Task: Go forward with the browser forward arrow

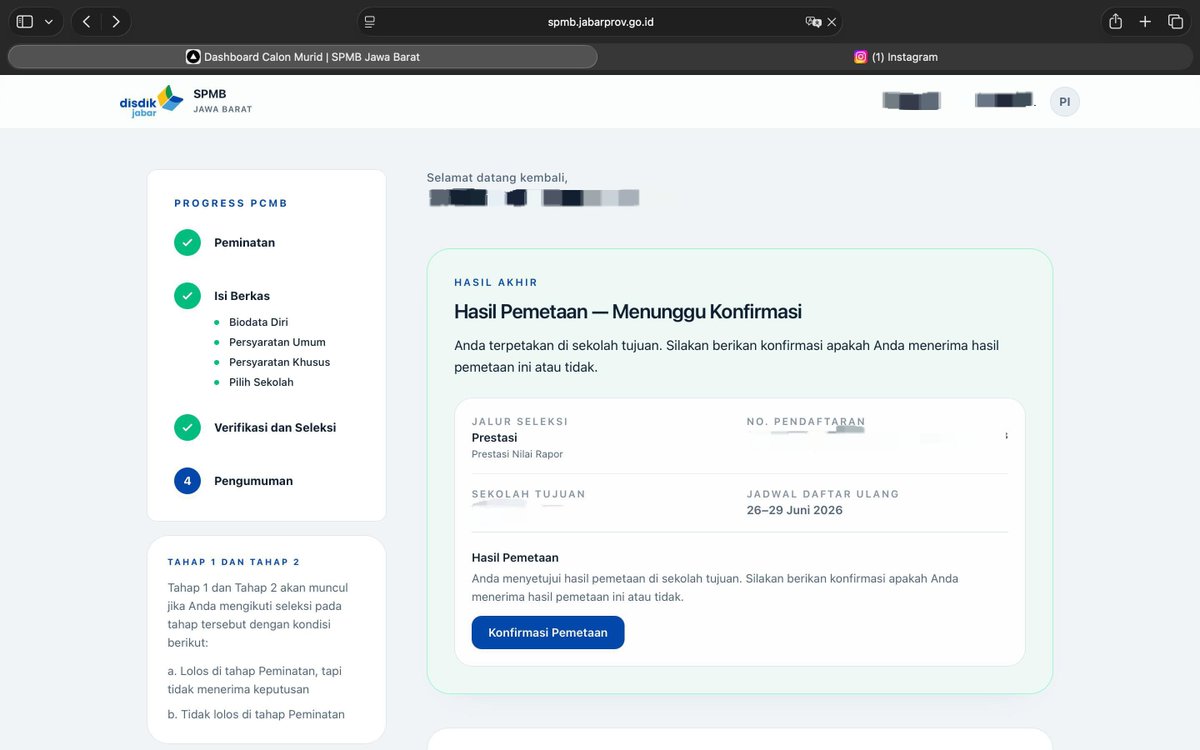Action: 116,21
